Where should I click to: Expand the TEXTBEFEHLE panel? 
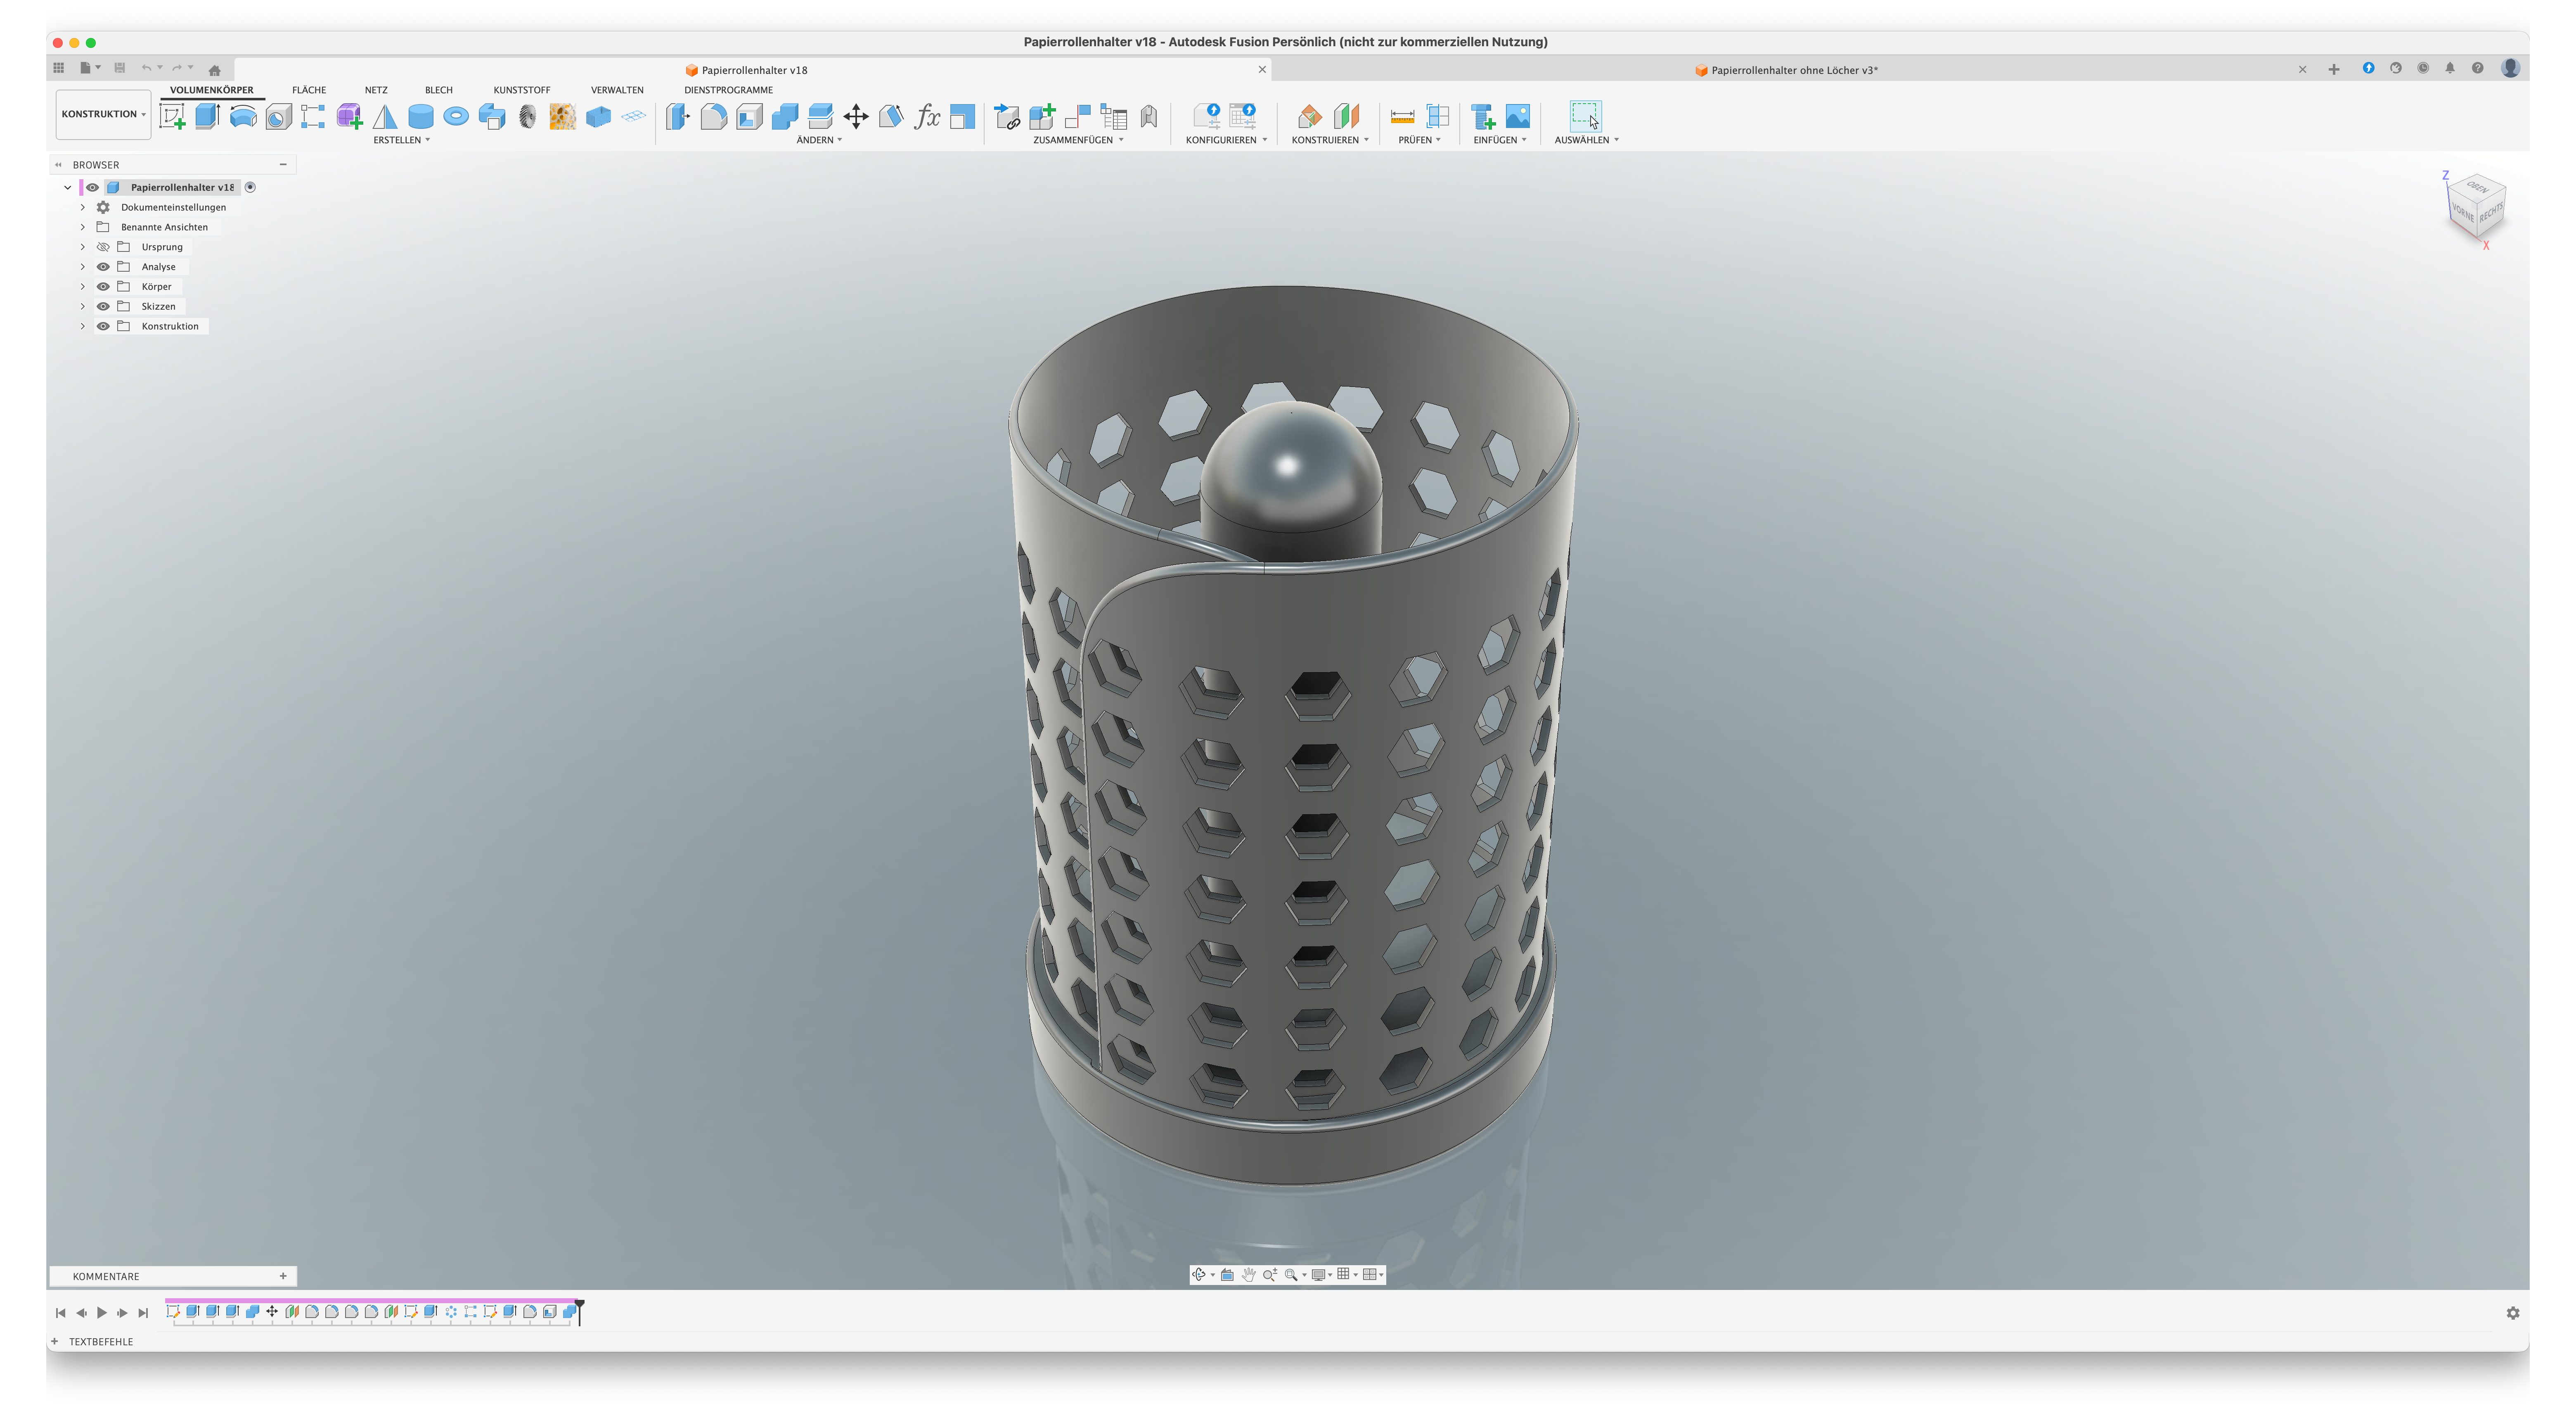(54, 1342)
